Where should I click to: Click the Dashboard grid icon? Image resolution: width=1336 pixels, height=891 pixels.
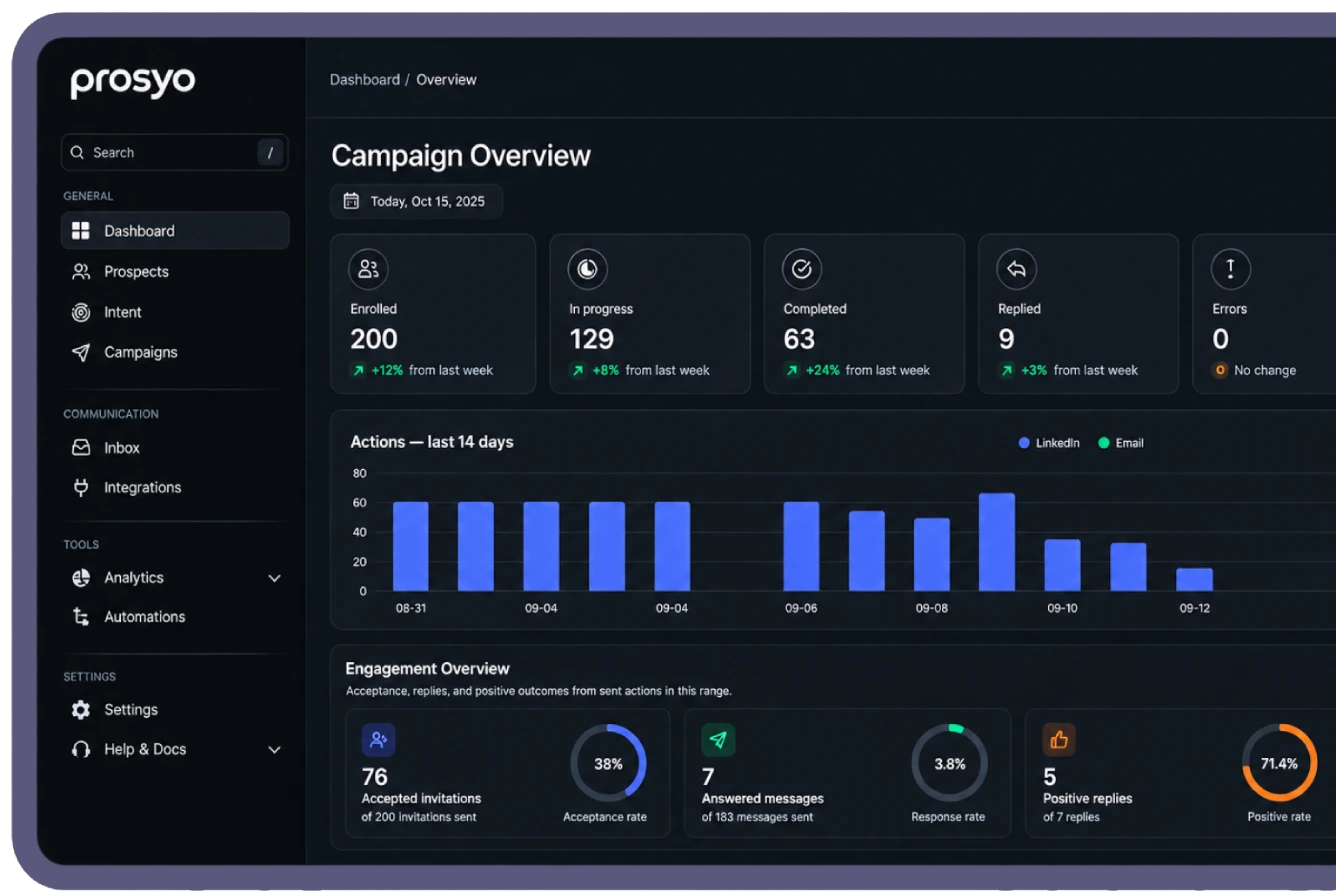(81, 231)
